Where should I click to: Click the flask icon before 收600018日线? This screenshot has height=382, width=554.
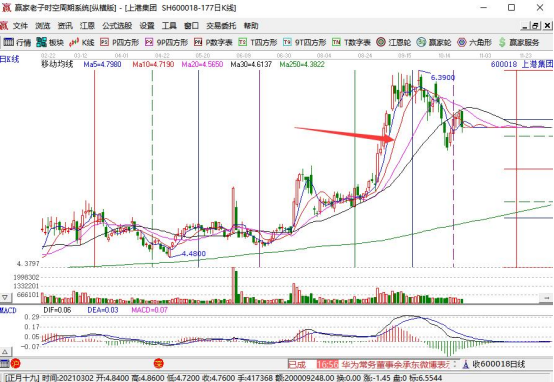pos(466,364)
